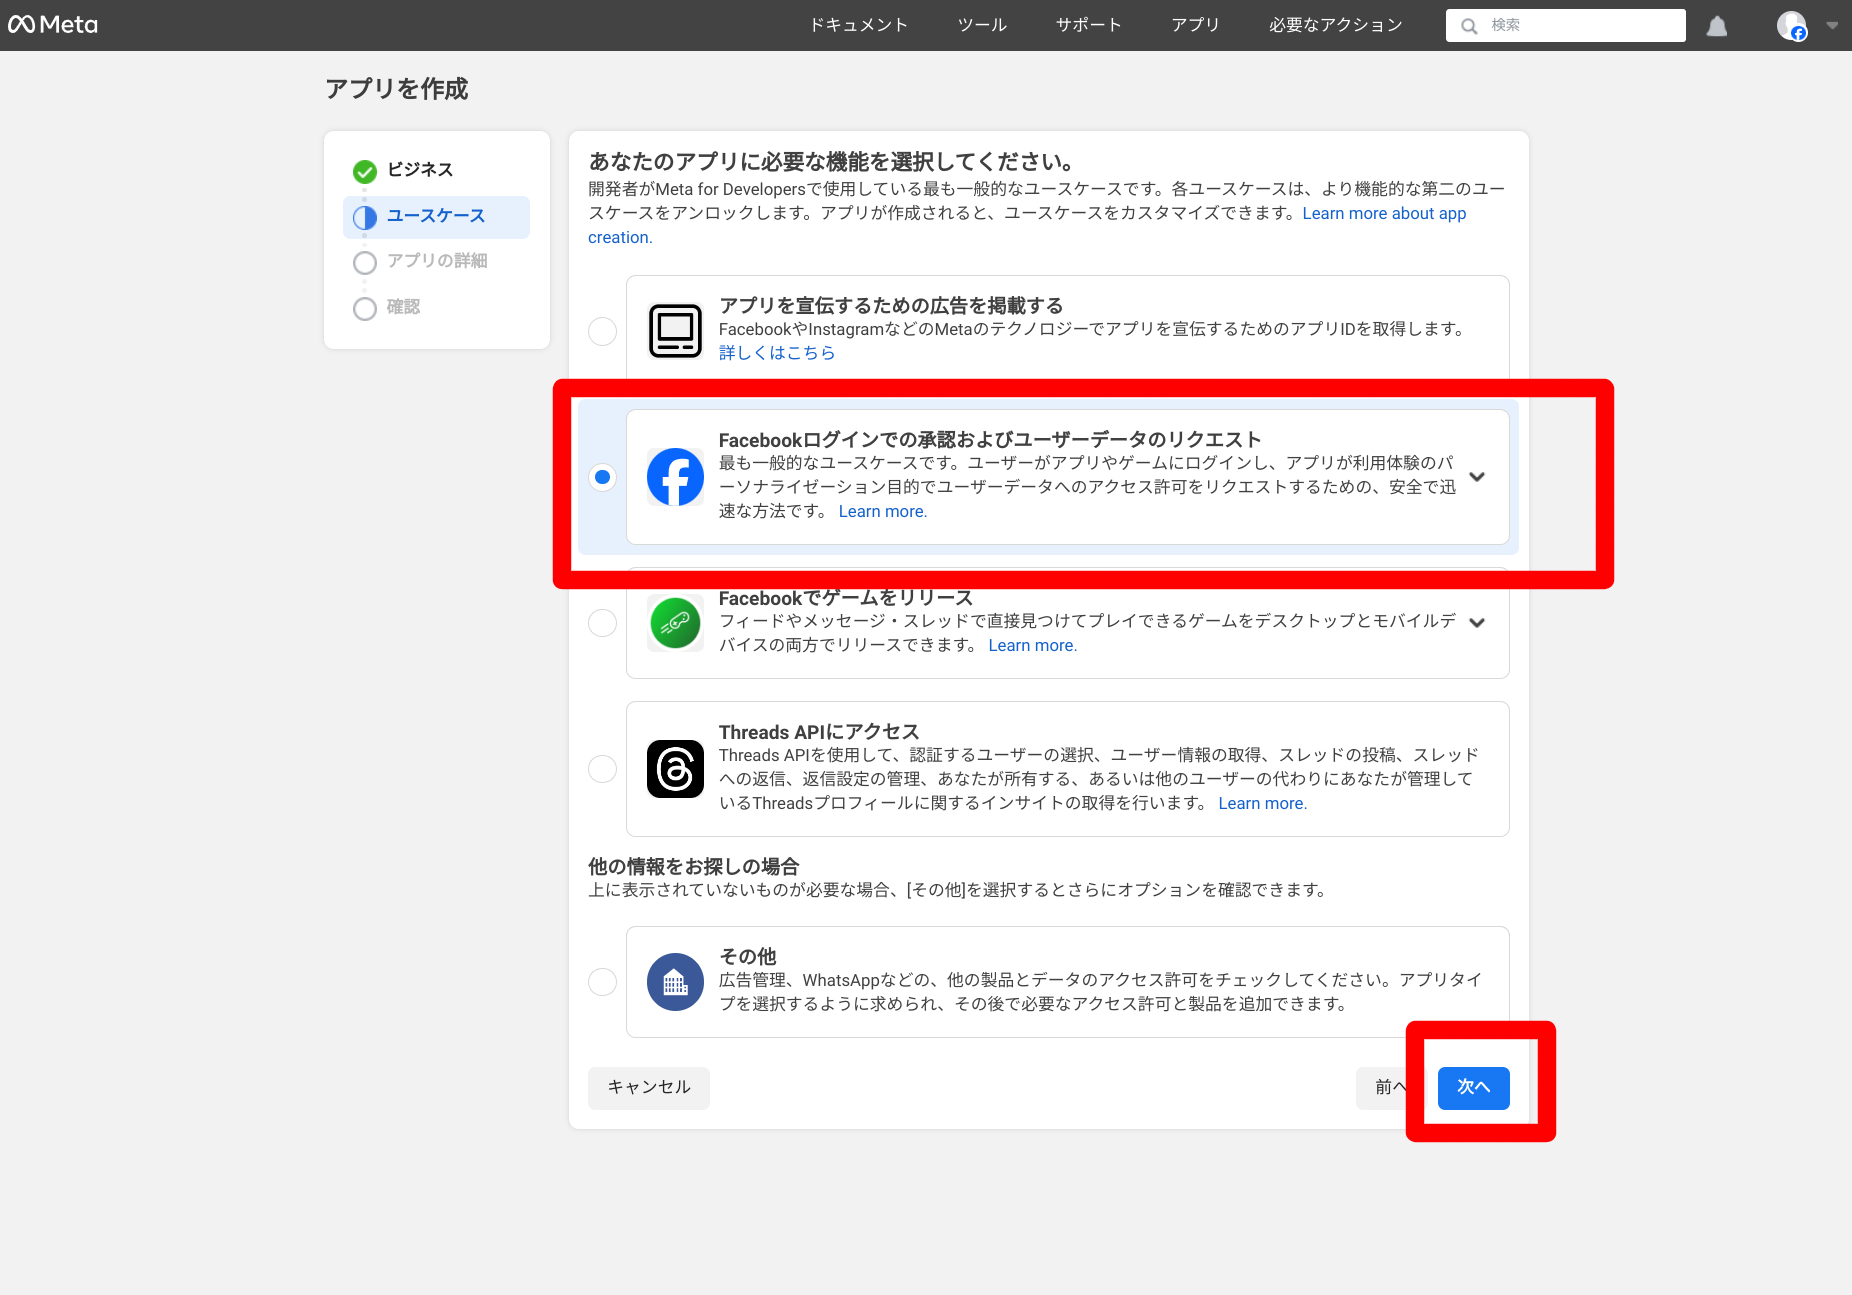Click the Threads logo icon
The image size is (1852, 1295).
click(x=675, y=769)
